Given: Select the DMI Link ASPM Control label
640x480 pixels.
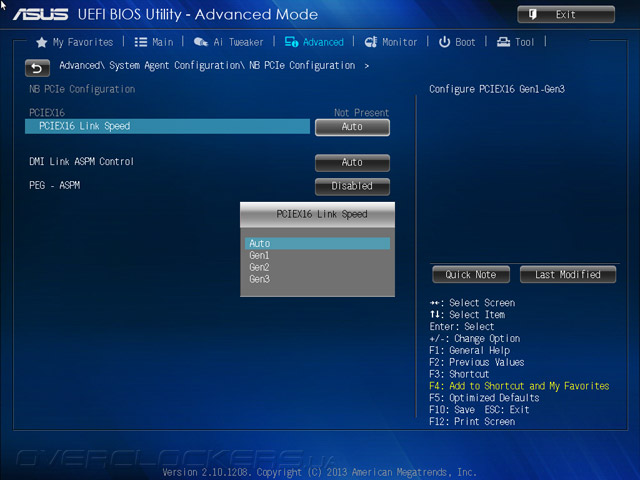Looking at the screenshot, I should pyautogui.click(x=81, y=162).
